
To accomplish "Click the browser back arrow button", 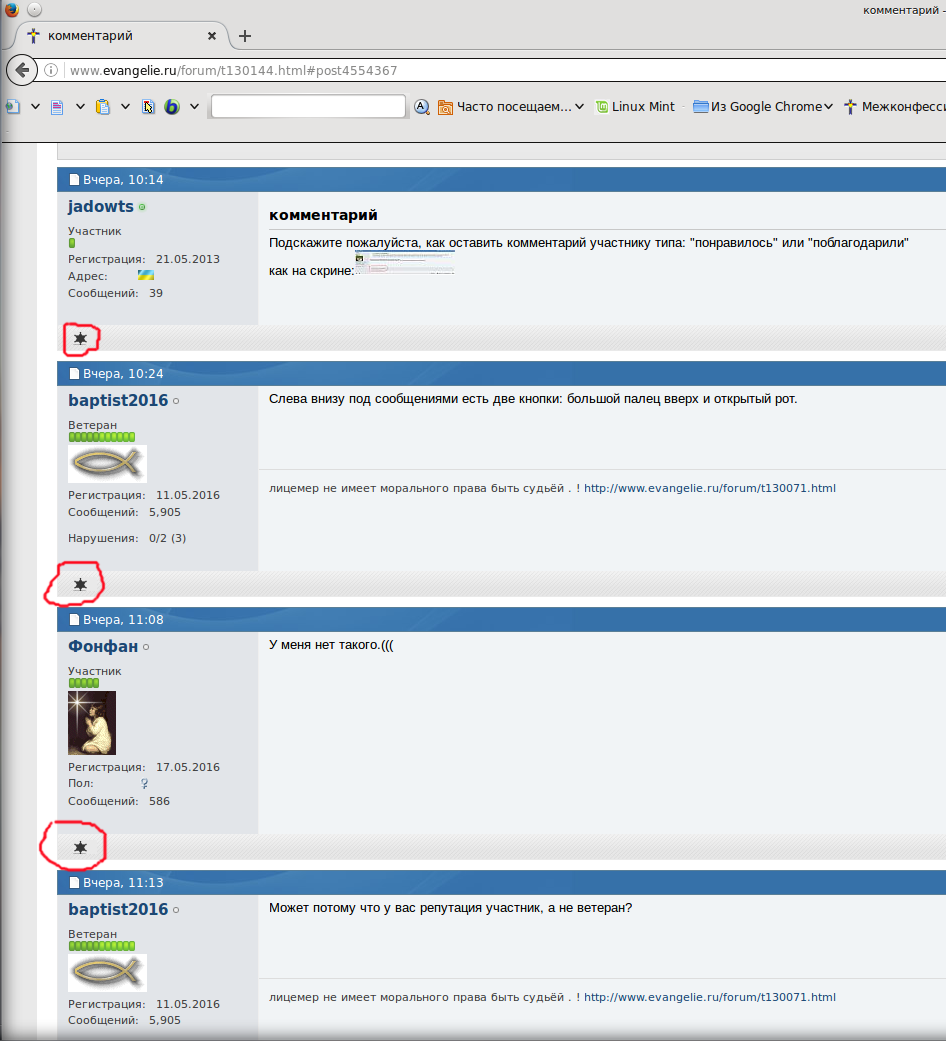I will pyautogui.click(x=22, y=71).
